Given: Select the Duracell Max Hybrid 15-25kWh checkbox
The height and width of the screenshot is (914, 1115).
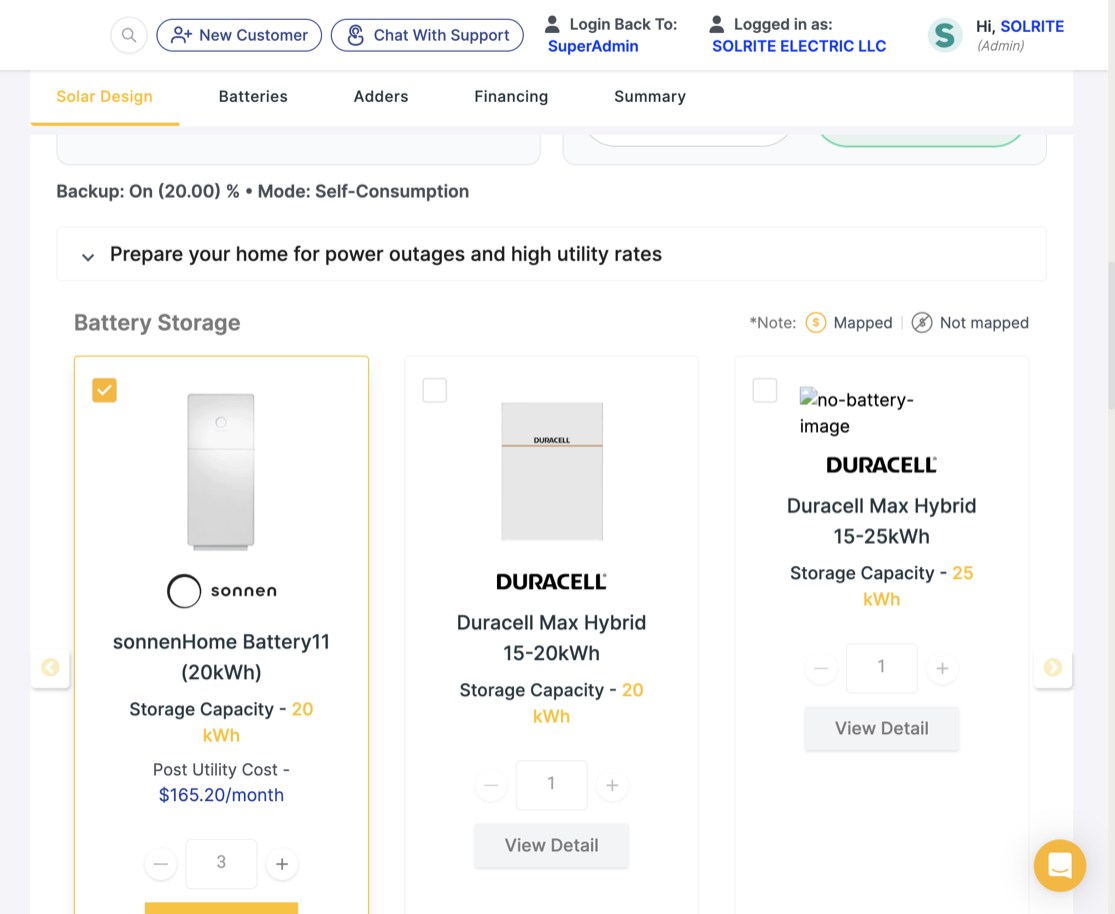Looking at the screenshot, I should (x=764, y=390).
